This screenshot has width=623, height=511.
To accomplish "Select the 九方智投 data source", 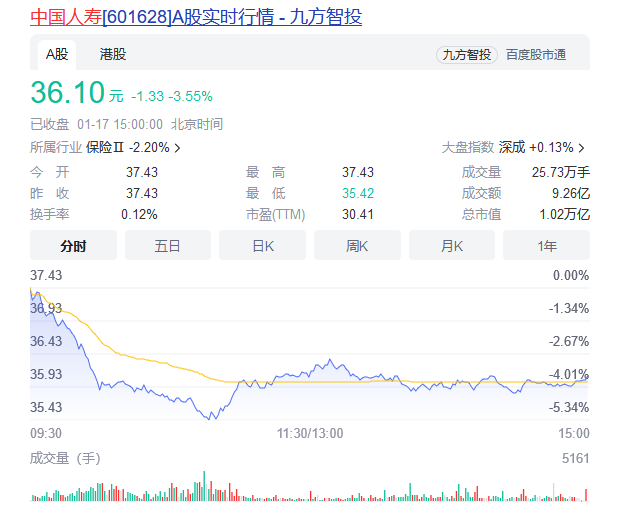I will tap(467, 55).
